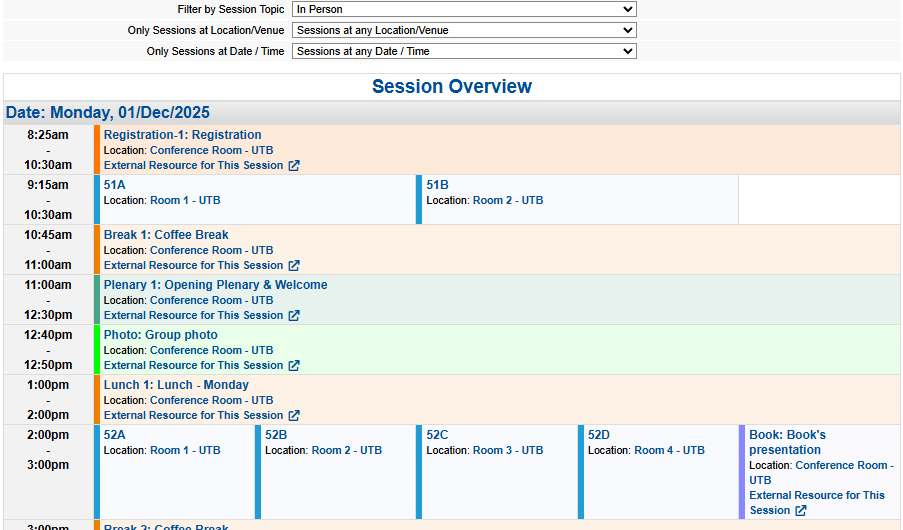
Task: Open Plenary 1: Opening Plenary & Welcome
Action: (215, 285)
